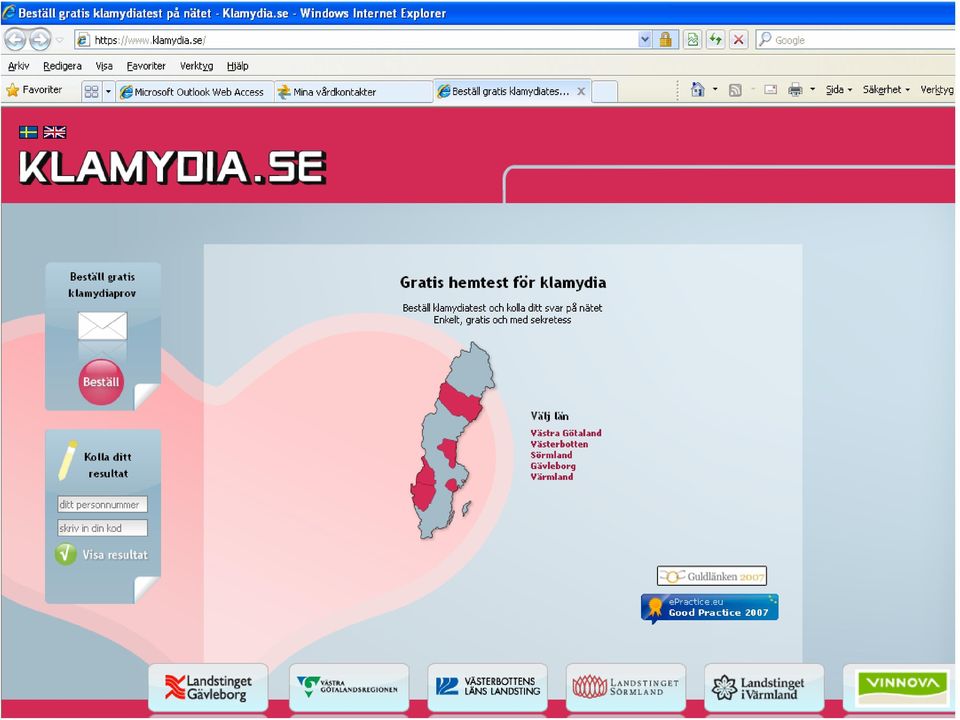Click the Refresh page icon

pos(715,40)
